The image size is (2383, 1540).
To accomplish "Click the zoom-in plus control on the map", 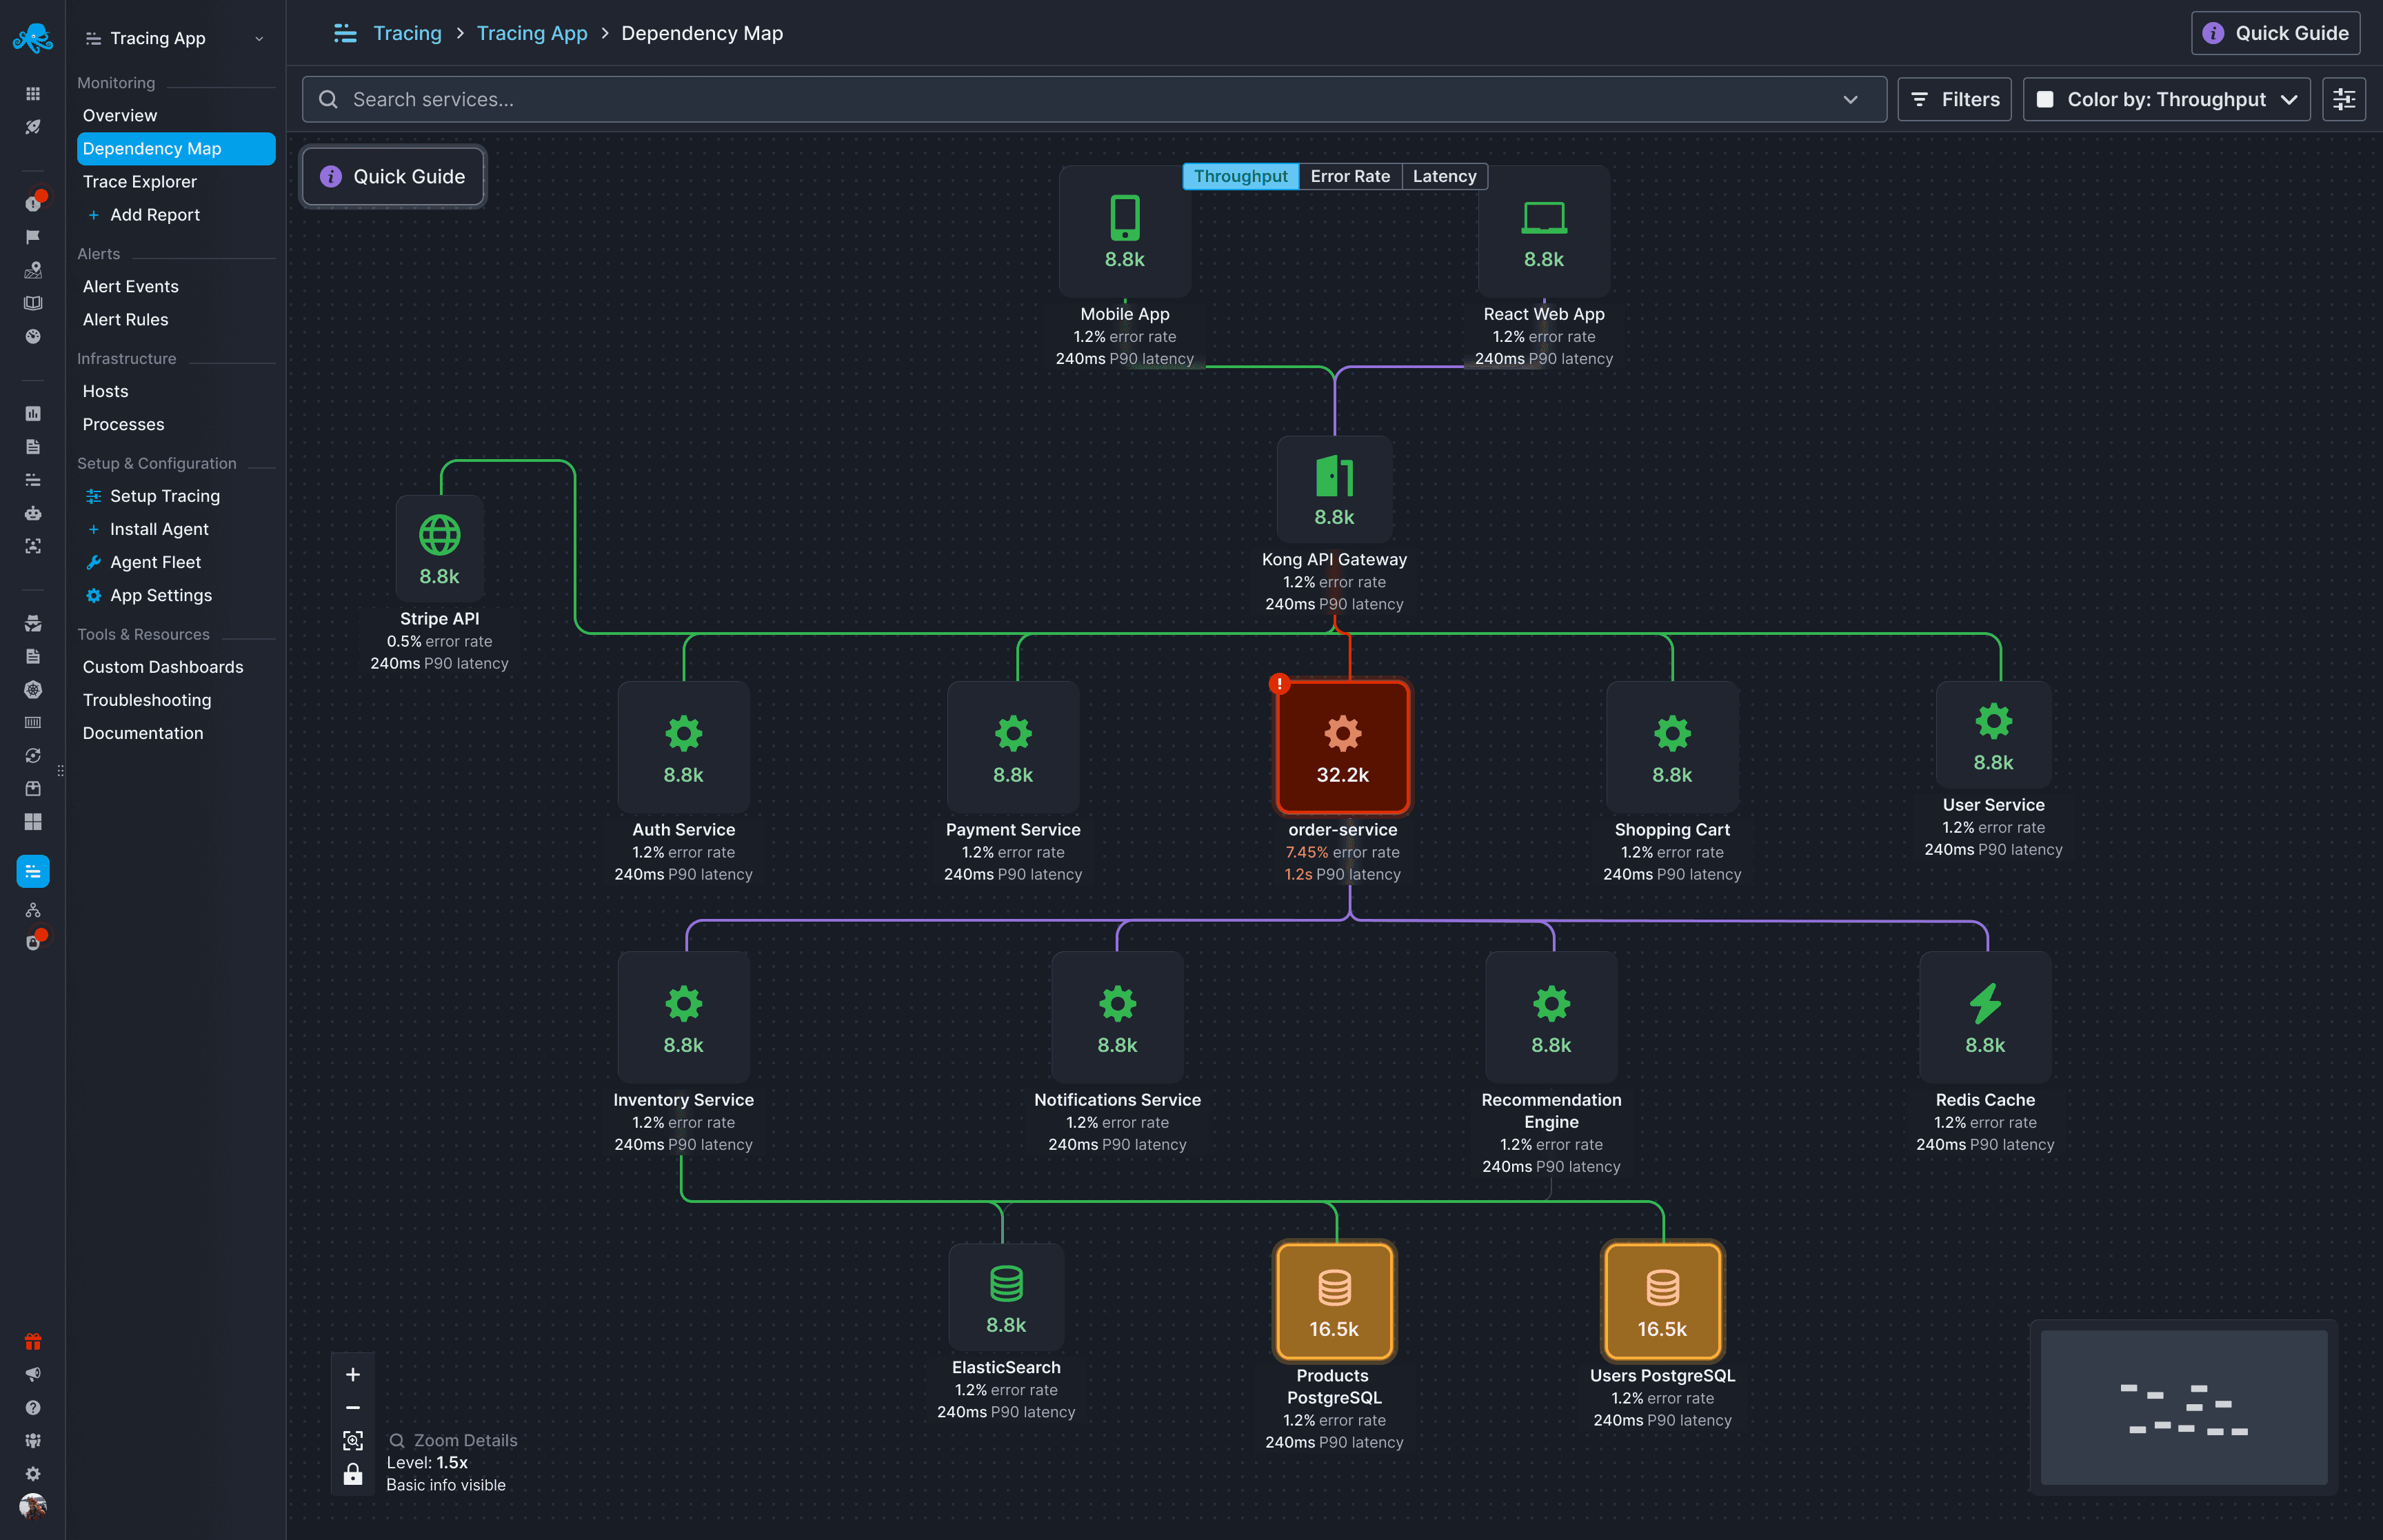I will [x=353, y=1374].
